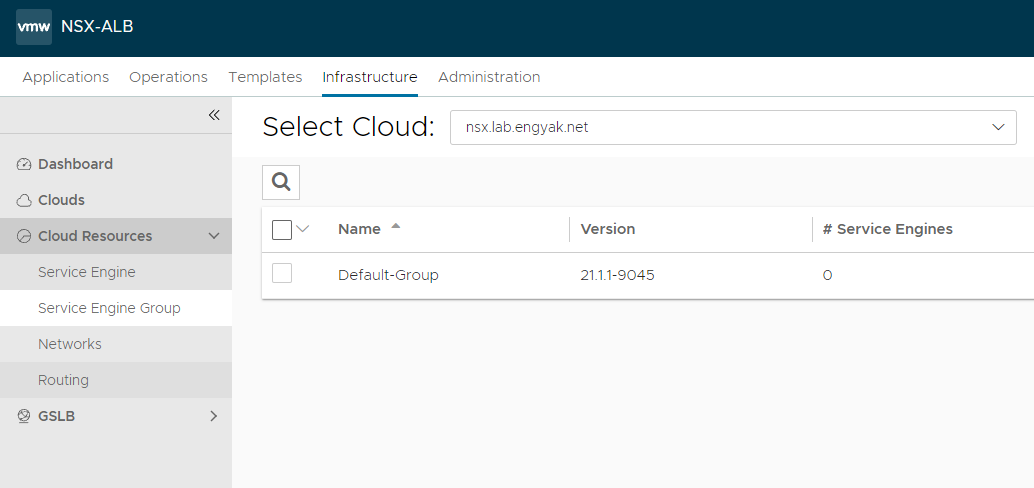
Task: Open selection options arrow beside header checkbox
Action: [x=303, y=229]
